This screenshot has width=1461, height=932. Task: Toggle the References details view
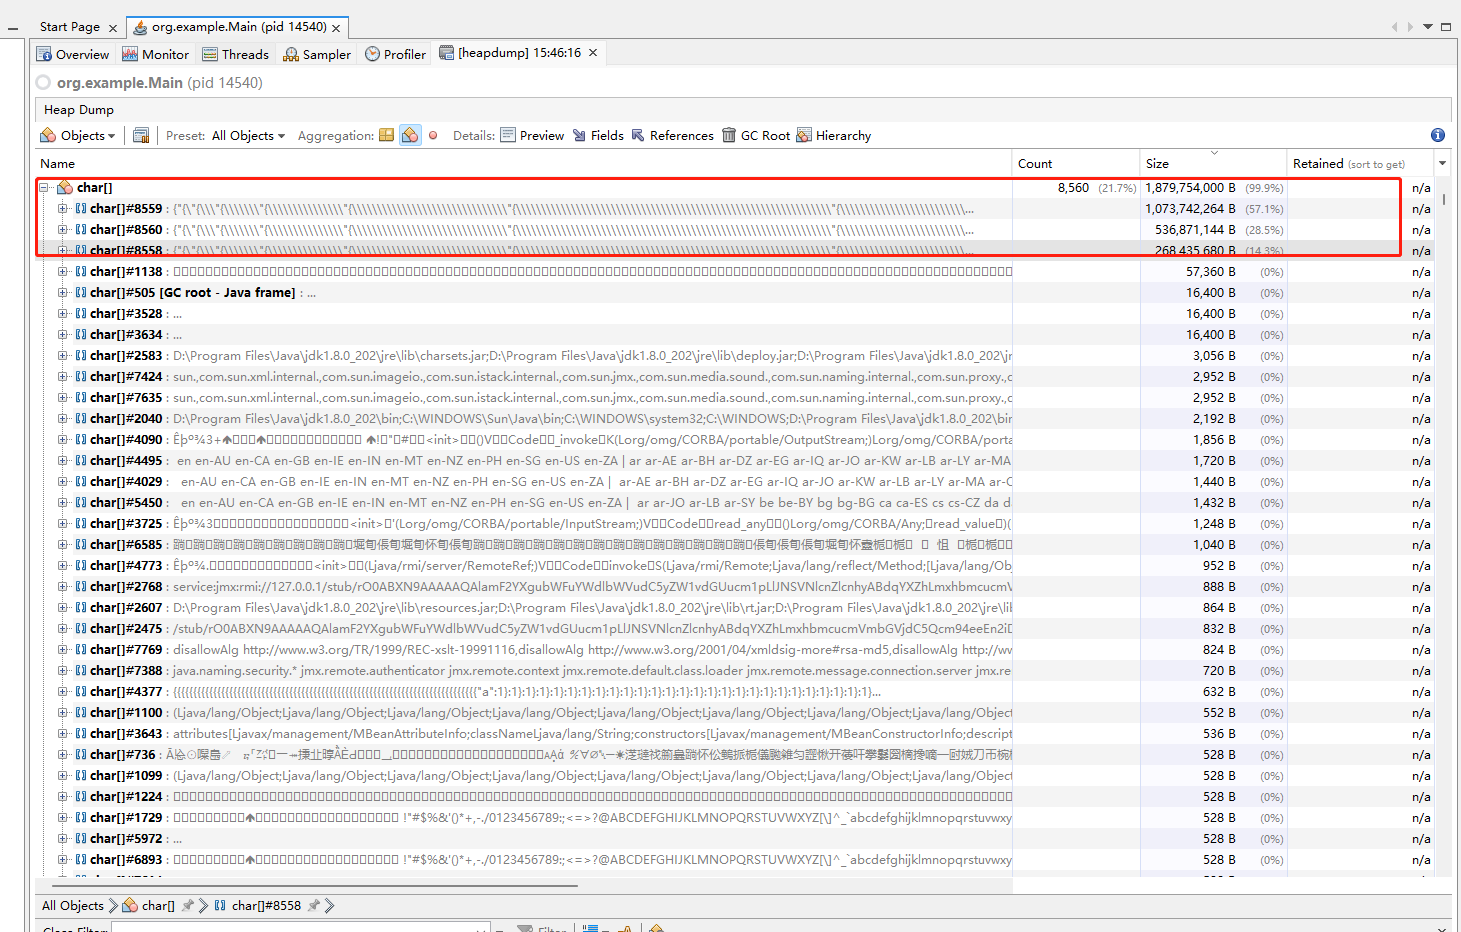click(672, 136)
